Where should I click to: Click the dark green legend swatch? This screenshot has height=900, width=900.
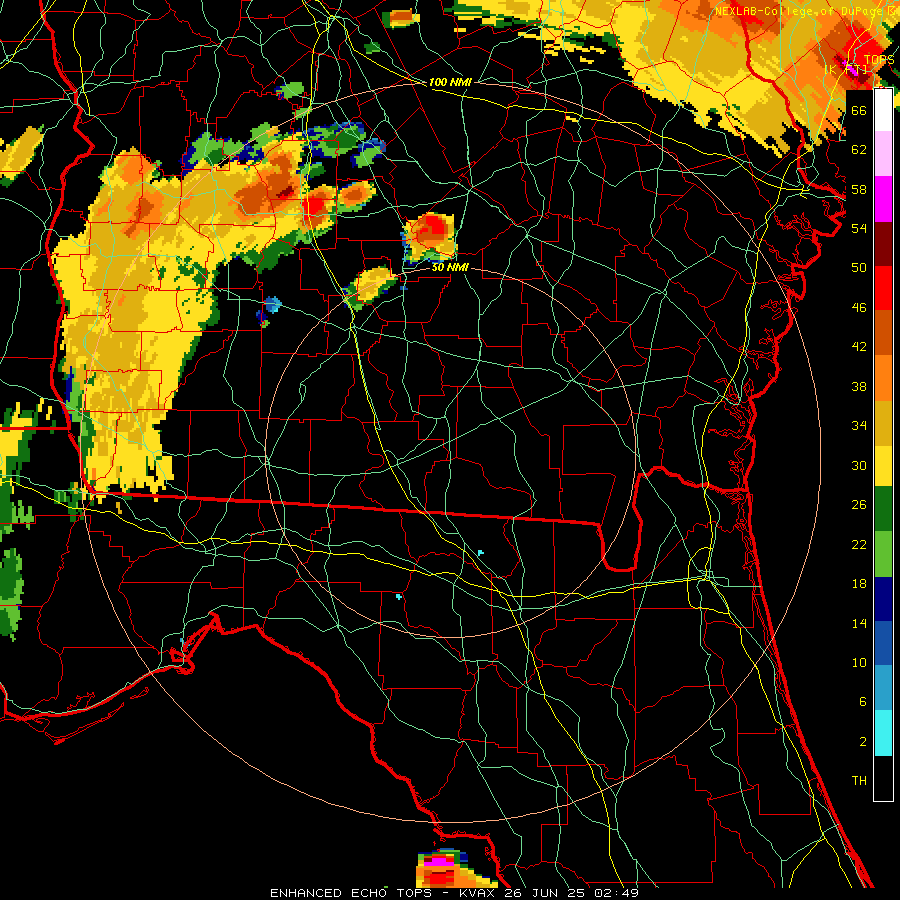[x=883, y=509]
